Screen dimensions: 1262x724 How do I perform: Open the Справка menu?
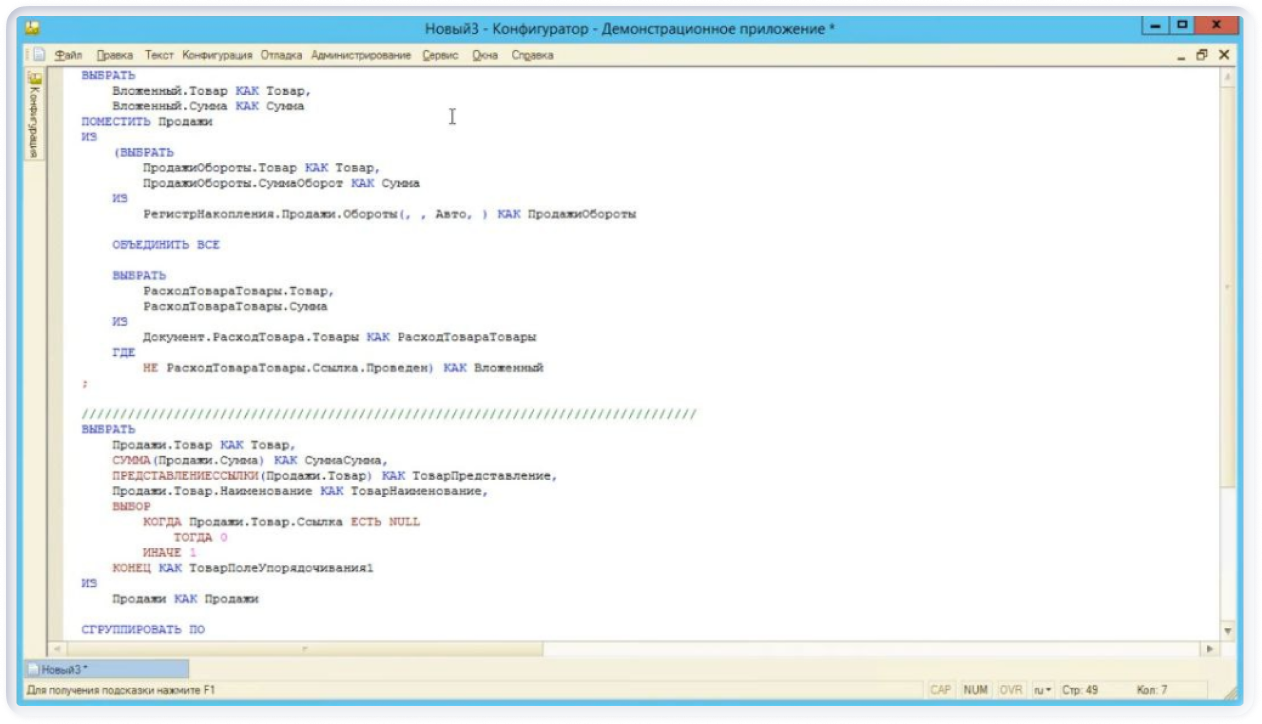coord(532,55)
